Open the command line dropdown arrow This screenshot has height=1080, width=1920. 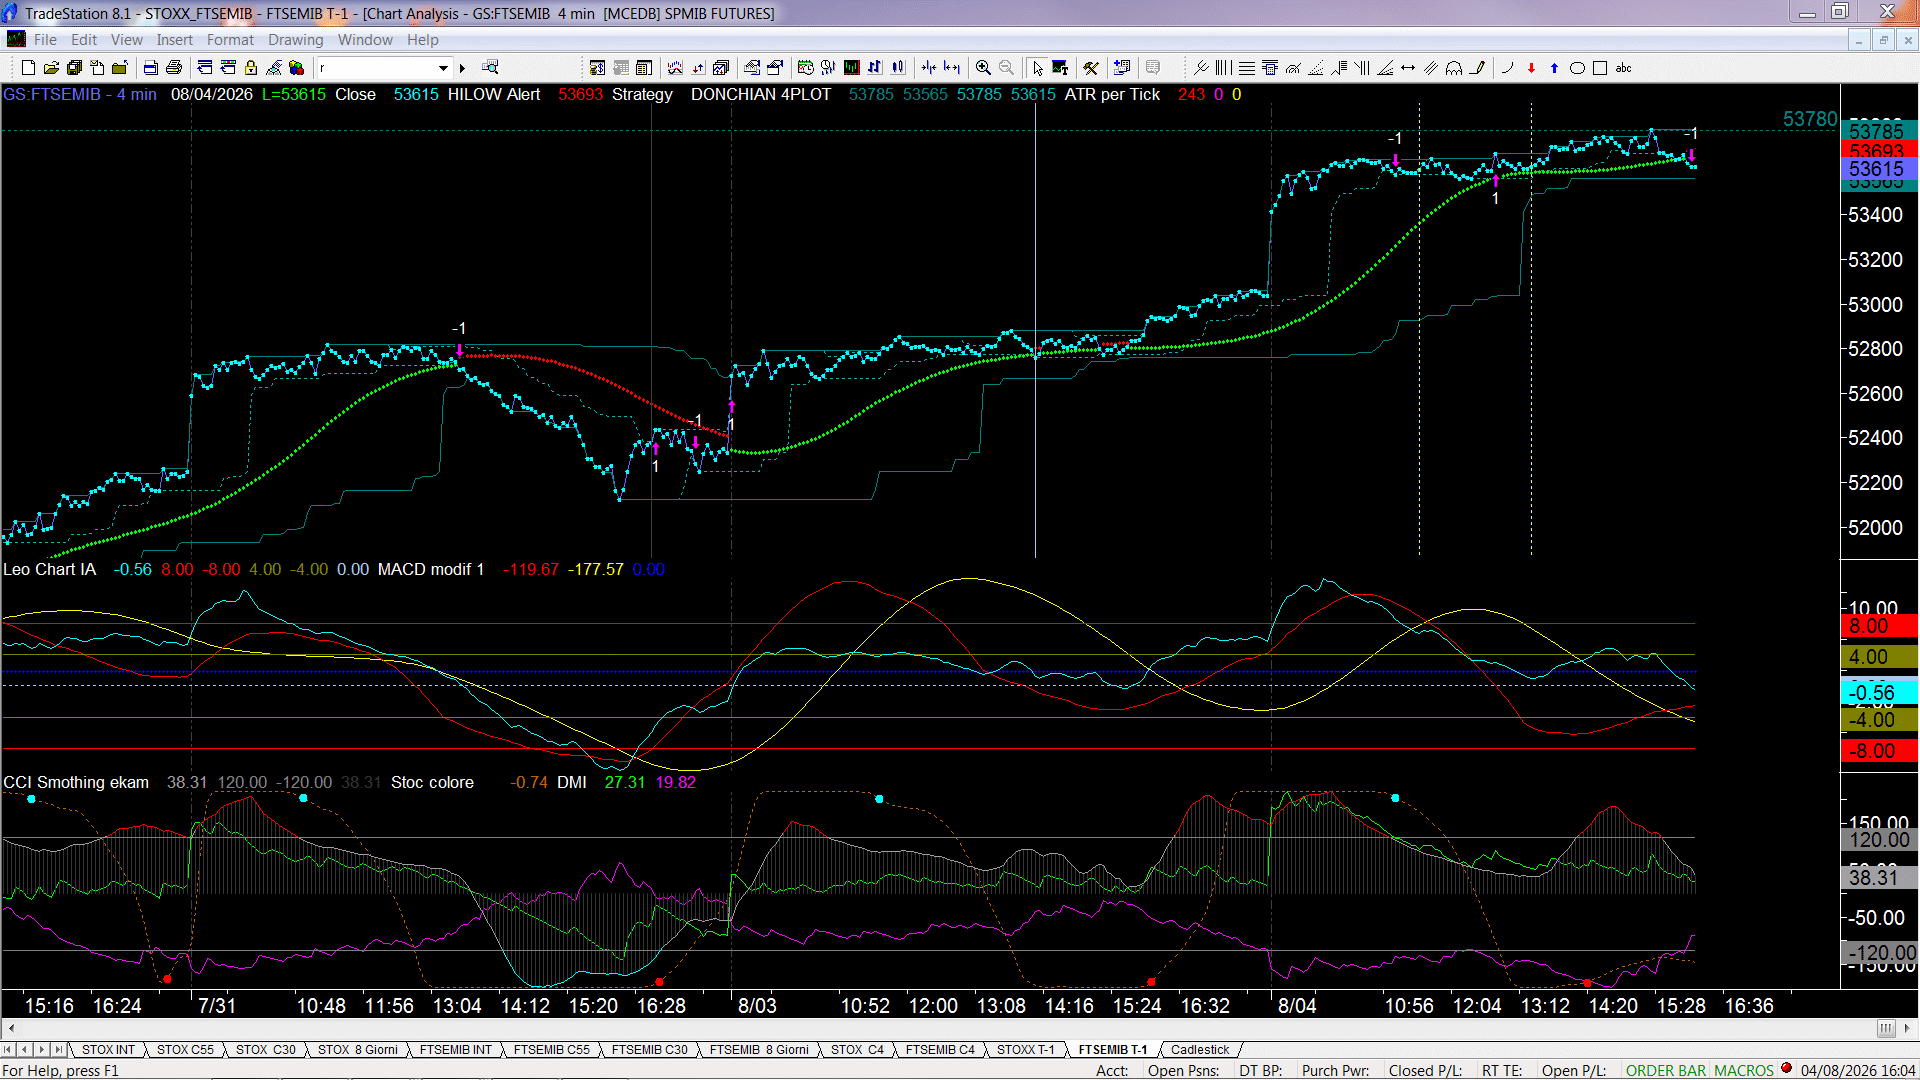(443, 68)
